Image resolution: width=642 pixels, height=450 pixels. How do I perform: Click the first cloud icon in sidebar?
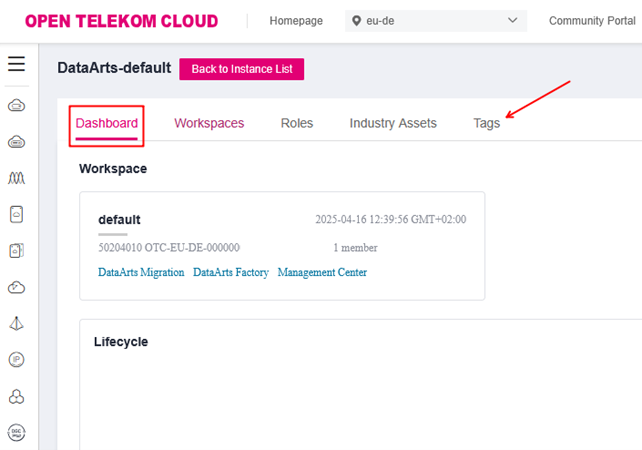16,105
